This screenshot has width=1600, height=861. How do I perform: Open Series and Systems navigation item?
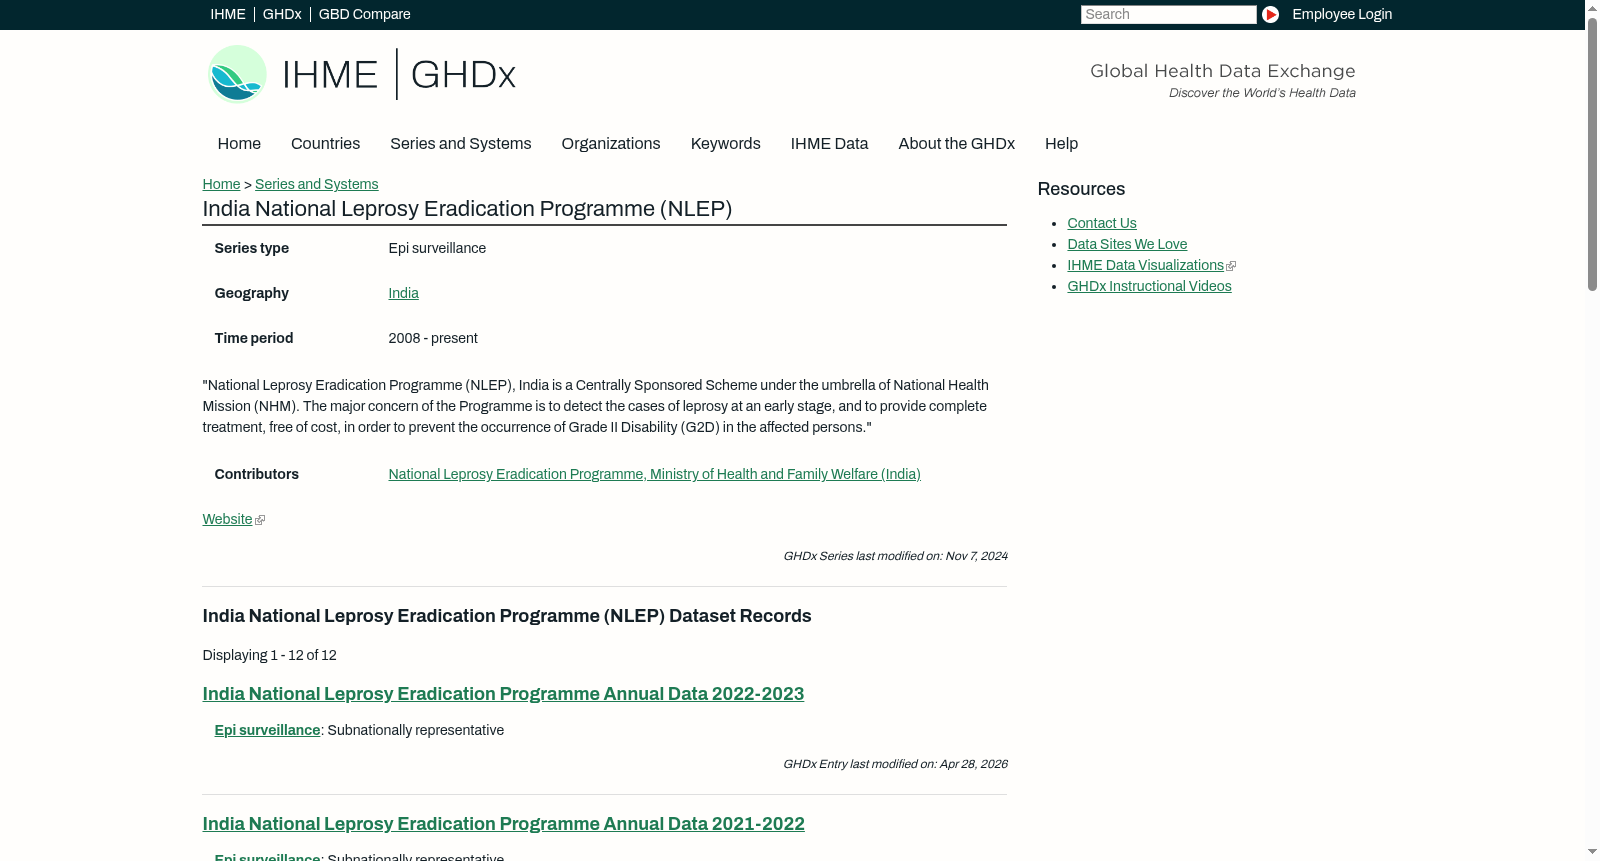pyautogui.click(x=460, y=144)
